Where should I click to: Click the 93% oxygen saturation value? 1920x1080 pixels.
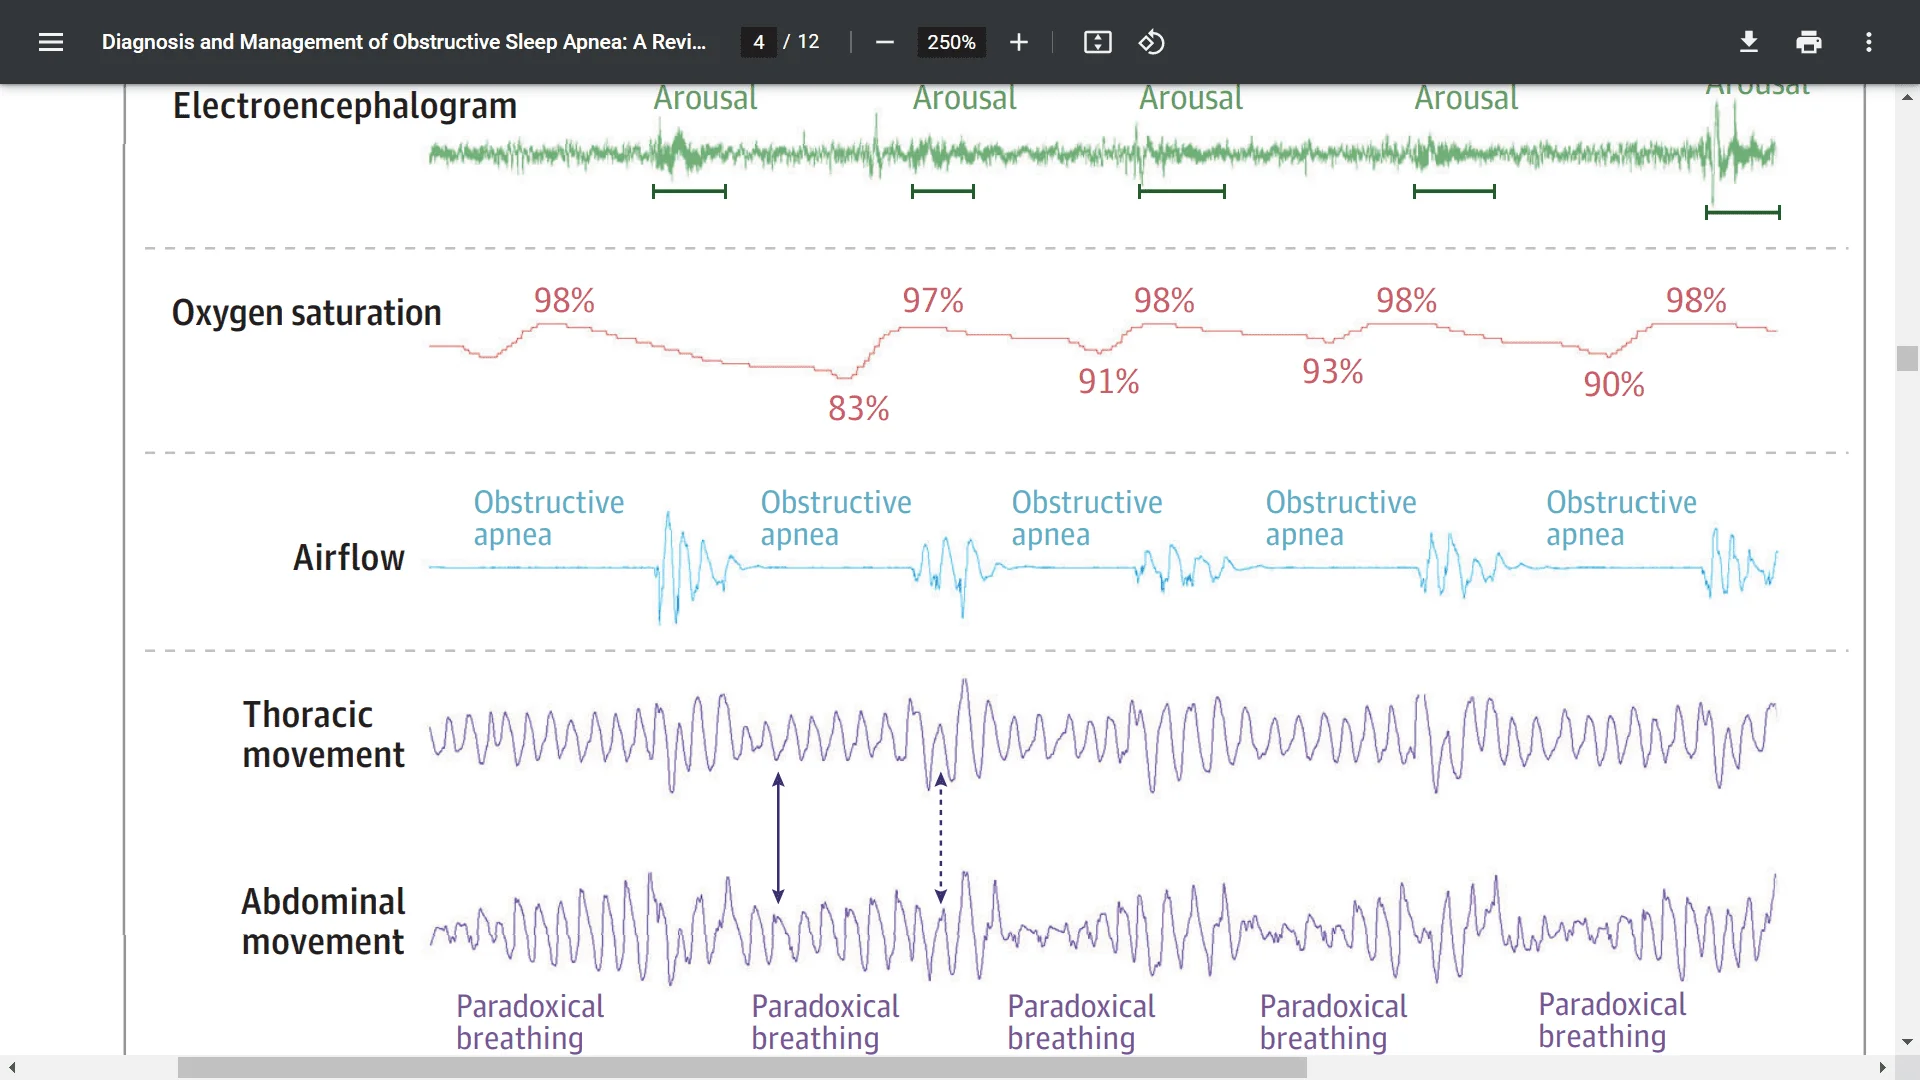point(1332,371)
